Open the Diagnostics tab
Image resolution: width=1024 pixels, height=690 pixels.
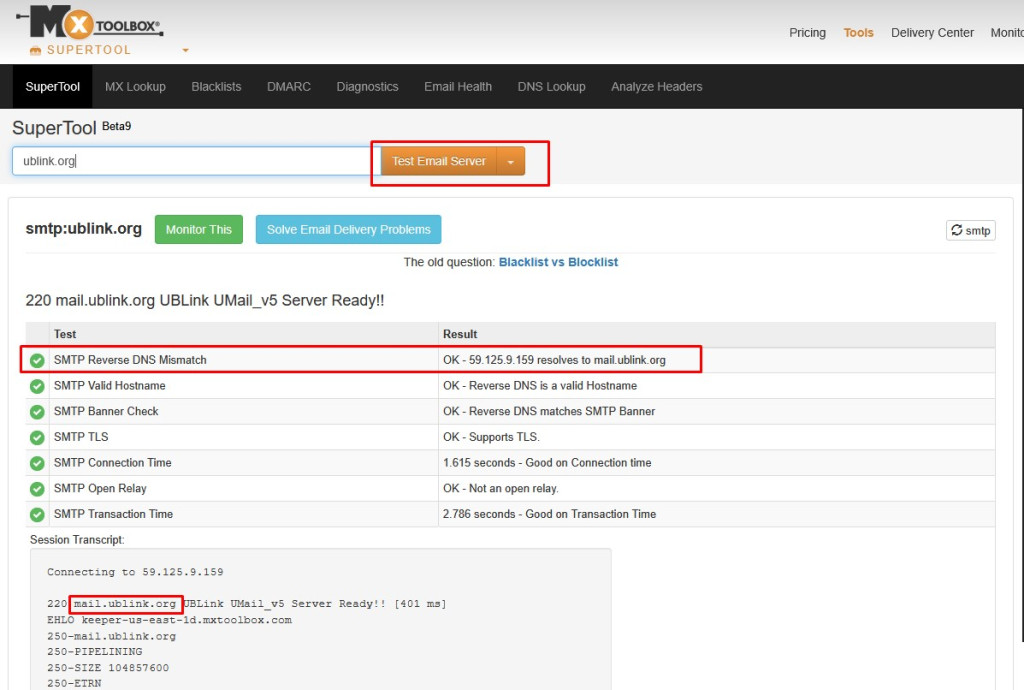click(368, 87)
